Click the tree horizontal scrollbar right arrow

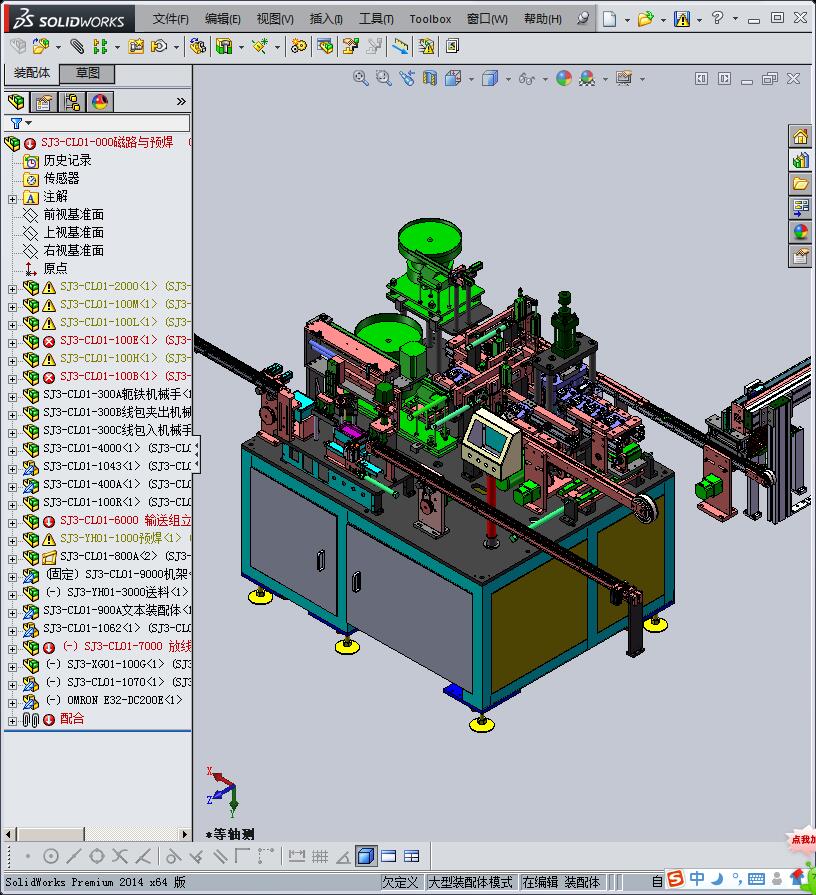(184, 834)
